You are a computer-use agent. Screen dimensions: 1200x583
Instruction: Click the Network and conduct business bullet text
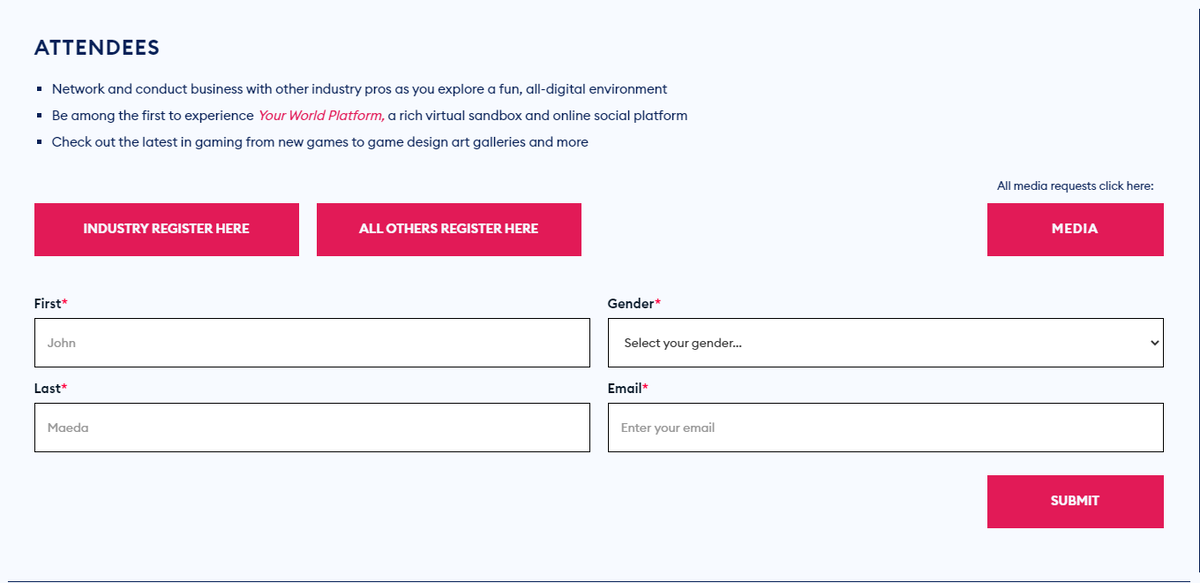(x=359, y=89)
